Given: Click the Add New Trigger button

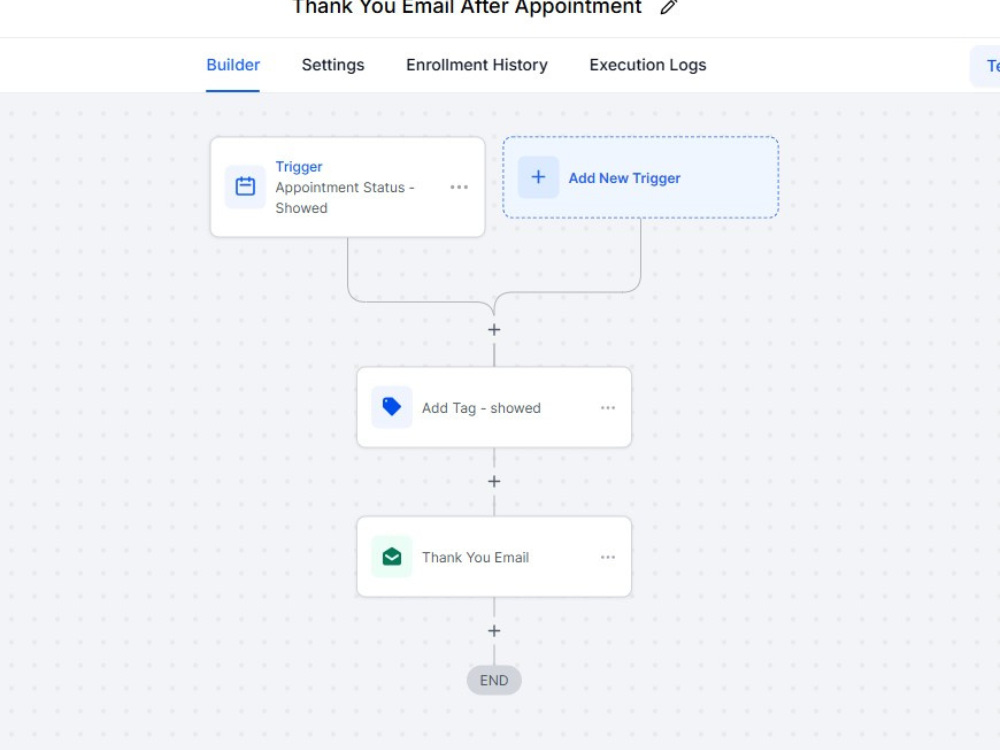Looking at the screenshot, I should pyautogui.click(x=640, y=177).
